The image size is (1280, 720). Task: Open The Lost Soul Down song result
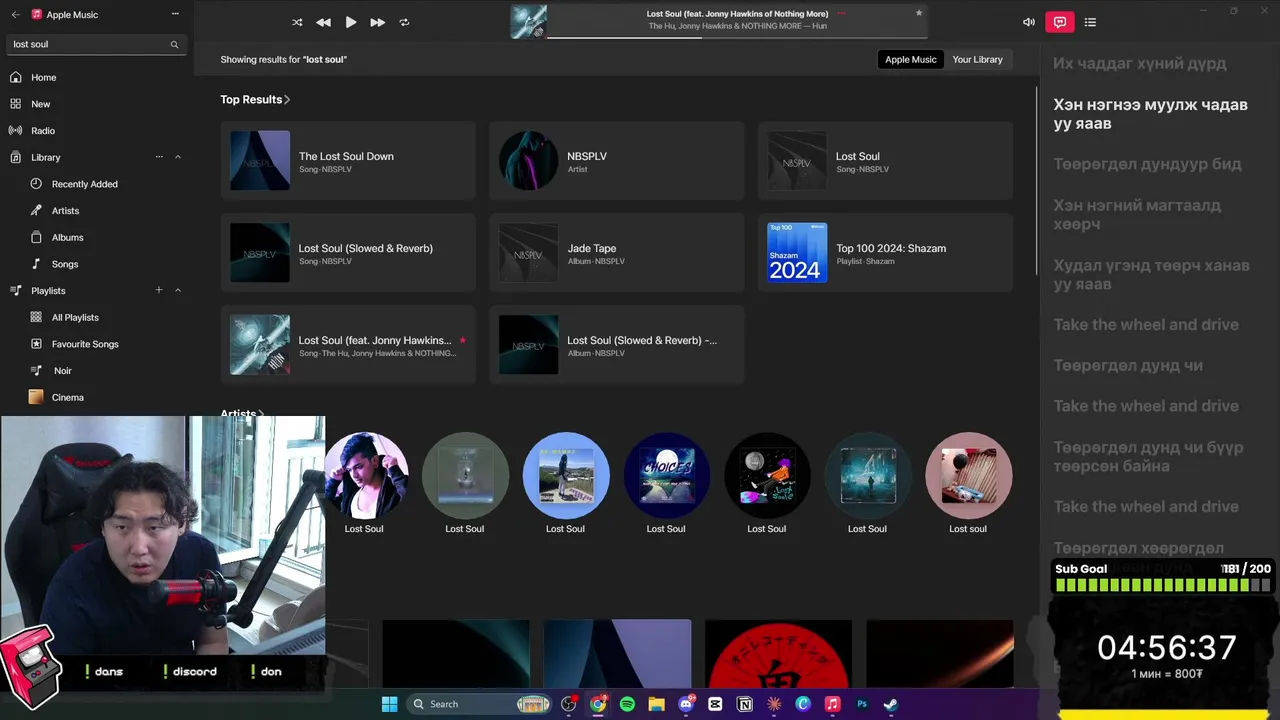pos(348,160)
